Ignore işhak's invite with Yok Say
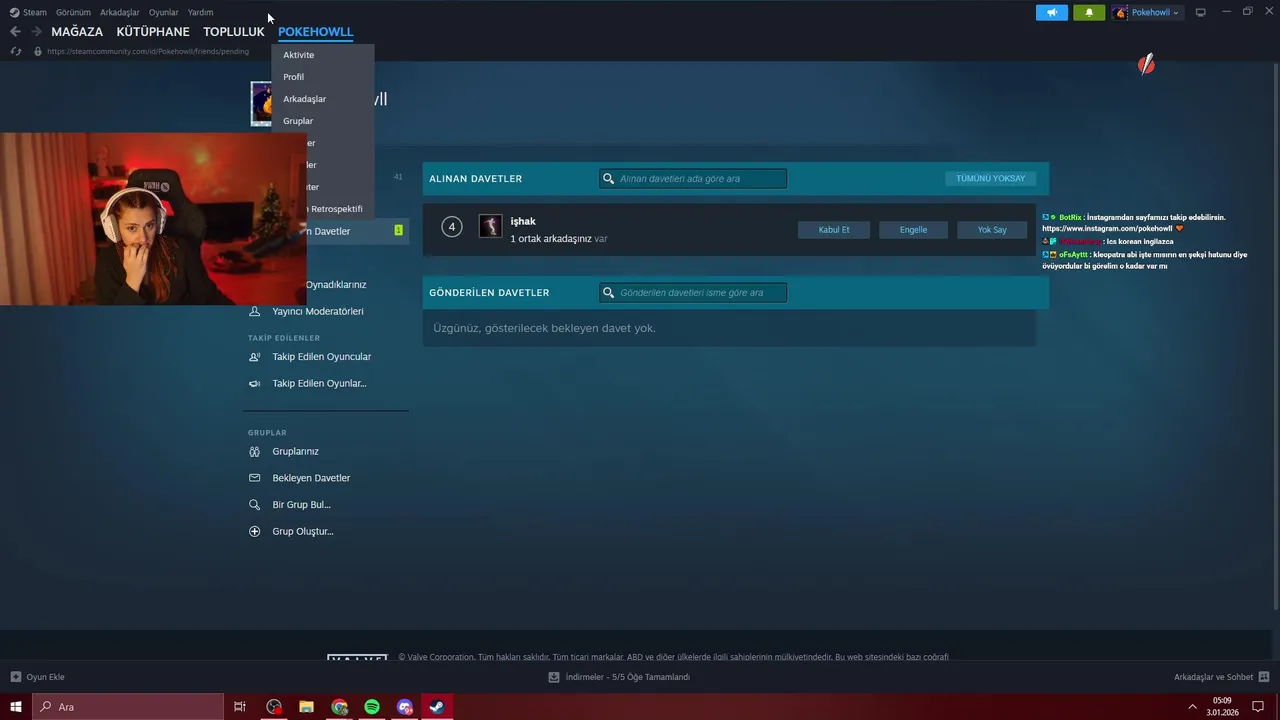Screen dimensions: 1280x720 coord(992,230)
